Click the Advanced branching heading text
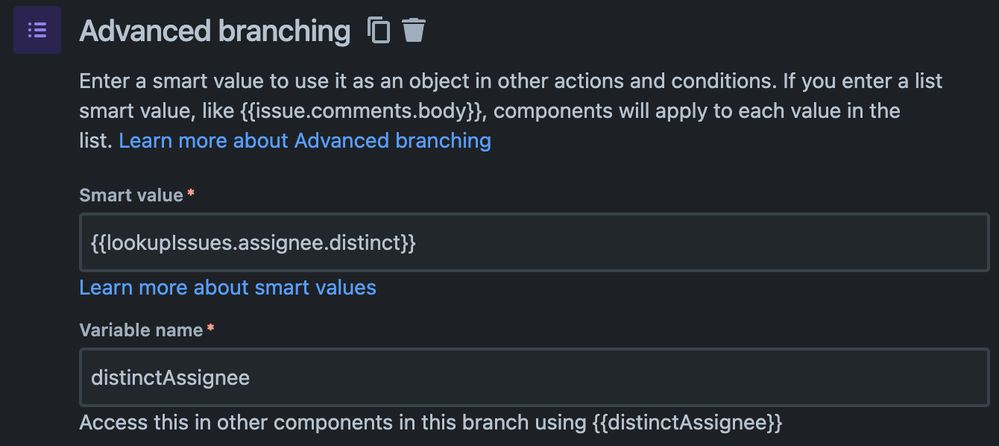 click(x=214, y=31)
